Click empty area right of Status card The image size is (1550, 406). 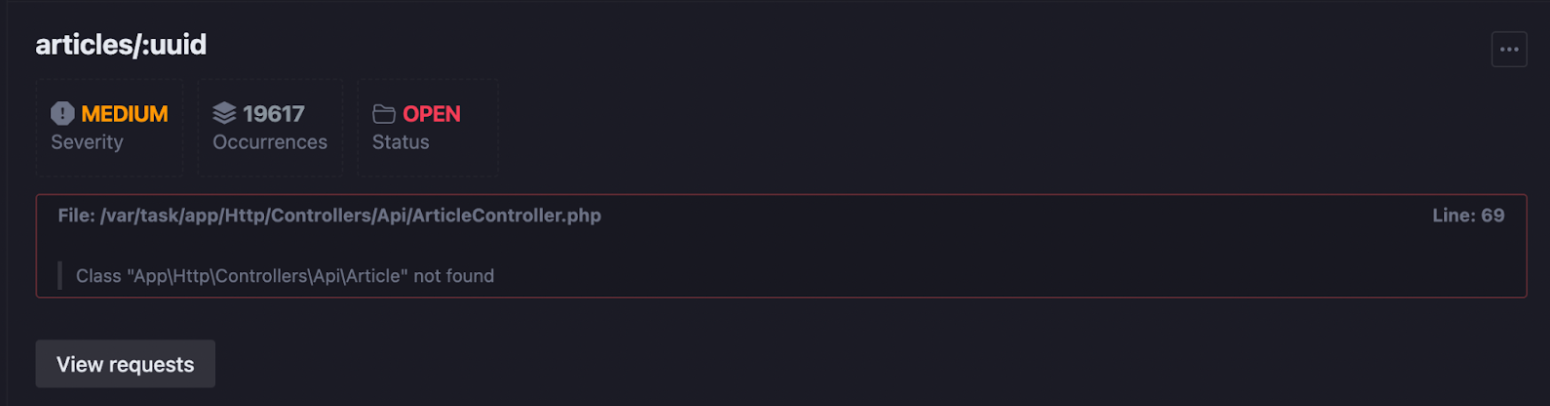point(1000,127)
